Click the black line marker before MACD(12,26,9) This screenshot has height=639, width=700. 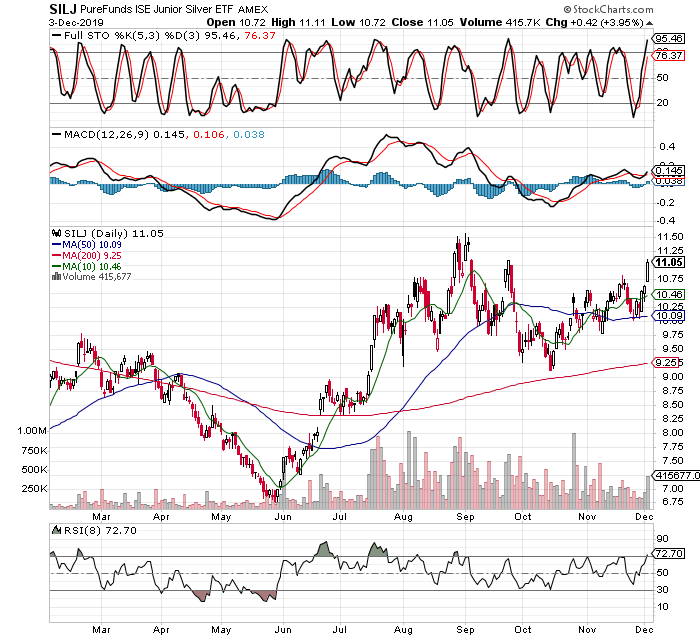coord(57,134)
